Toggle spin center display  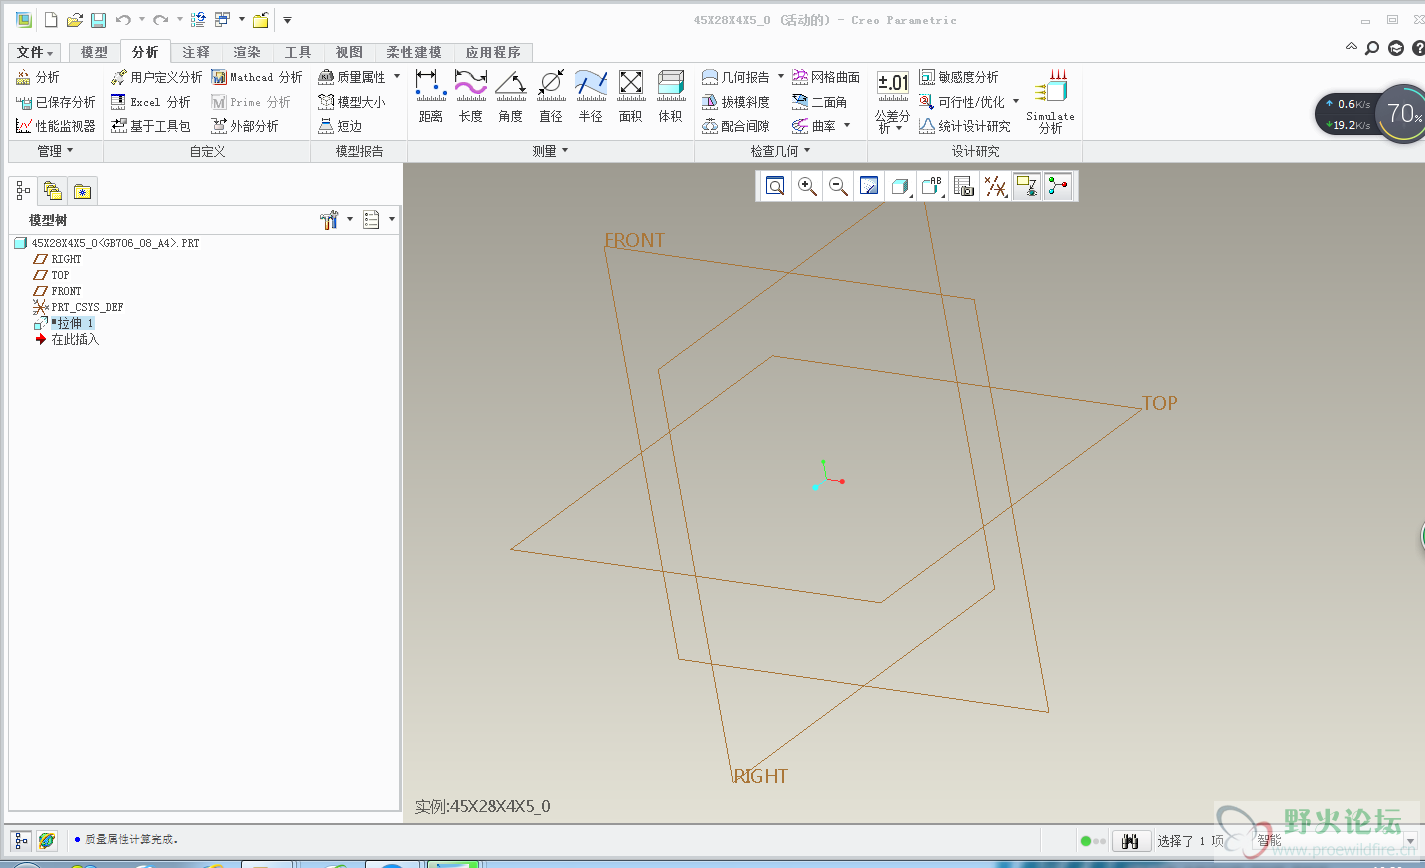[x=1058, y=186]
